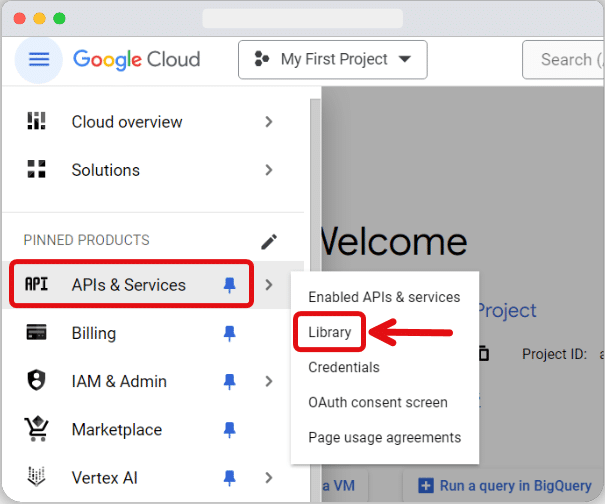Toggle the hamburger navigation menu
The height and width of the screenshot is (504, 605).
(39, 60)
